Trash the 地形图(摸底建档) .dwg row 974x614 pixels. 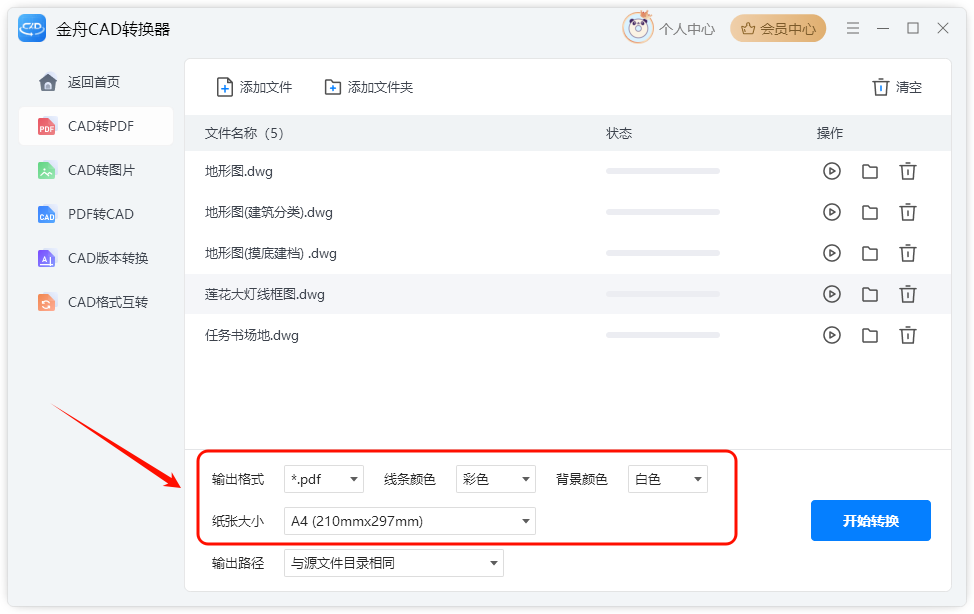point(908,253)
